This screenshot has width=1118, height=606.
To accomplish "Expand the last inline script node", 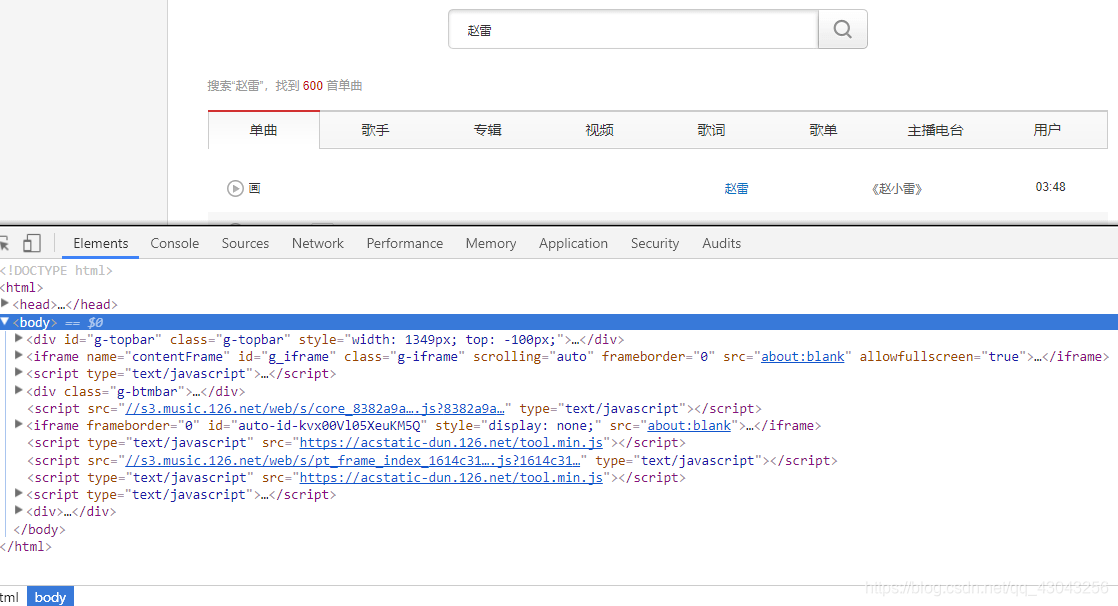I will 19,493.
